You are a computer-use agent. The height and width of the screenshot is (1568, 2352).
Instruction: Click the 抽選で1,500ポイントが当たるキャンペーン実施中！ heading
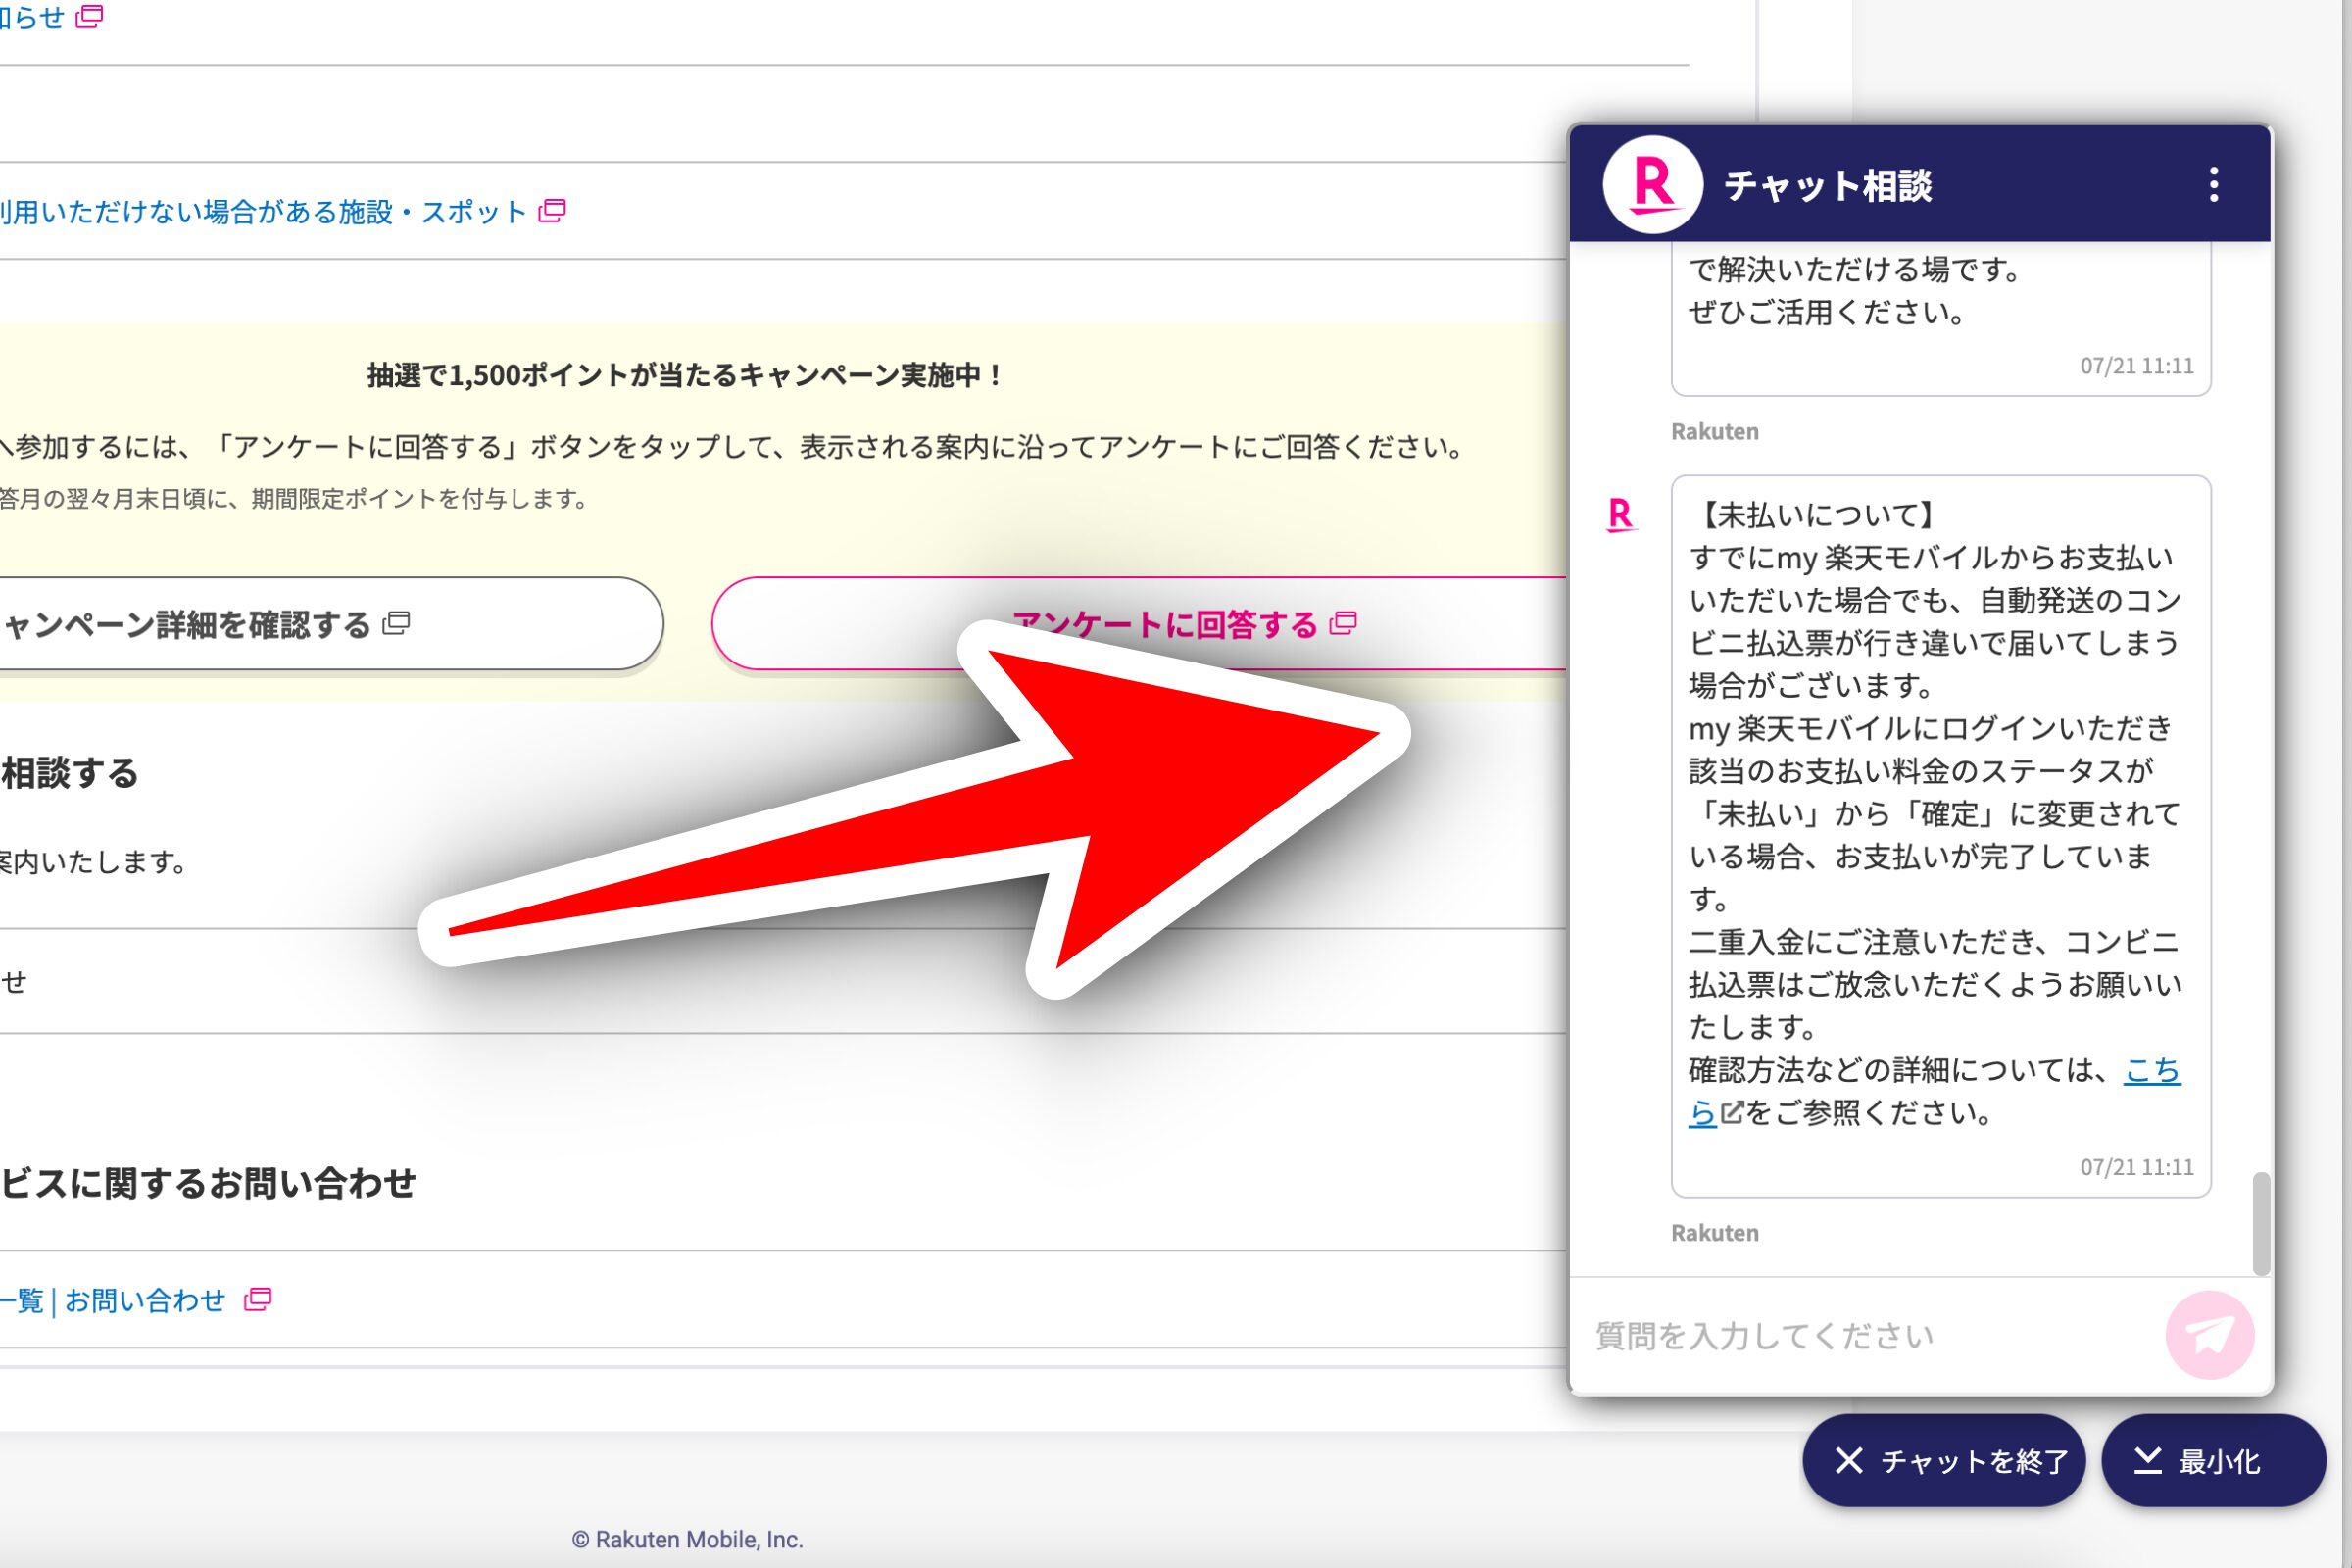(686, 375)
